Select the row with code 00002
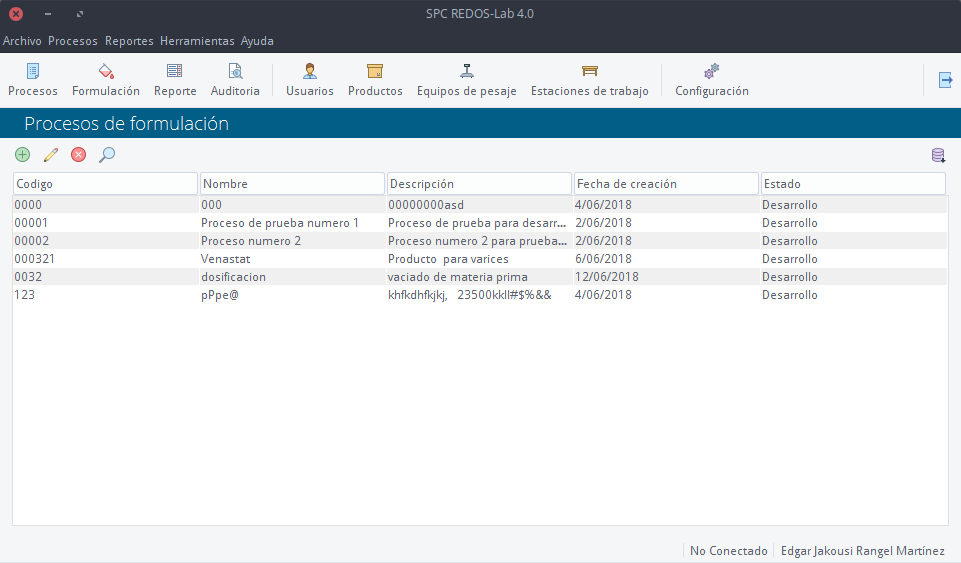This screenshot has height=563, width=961. 480,241
